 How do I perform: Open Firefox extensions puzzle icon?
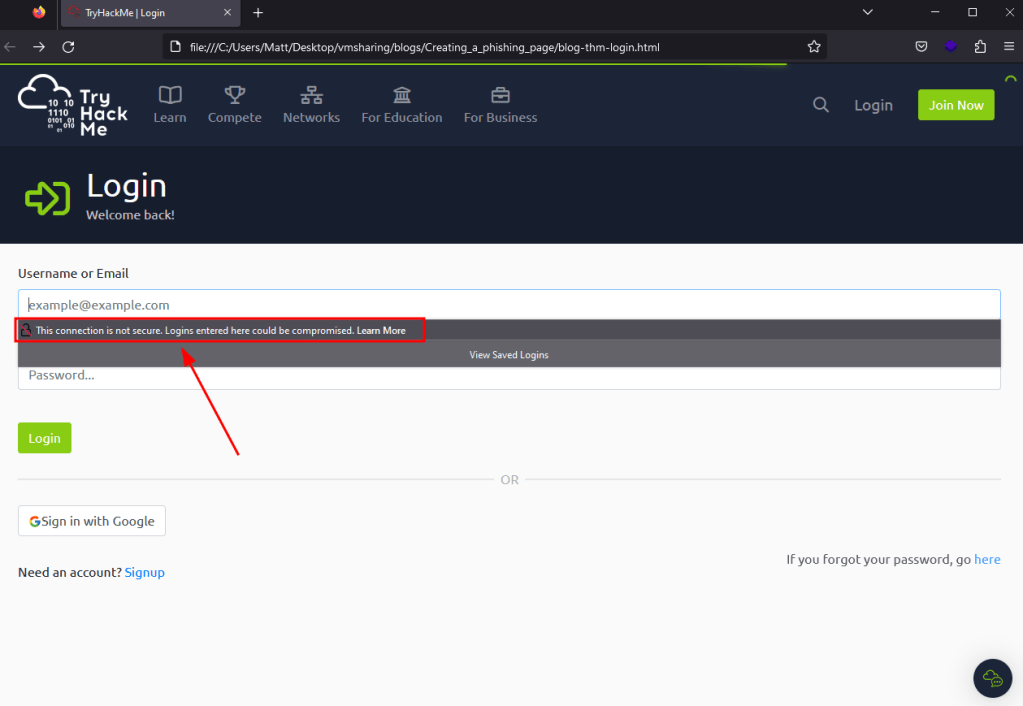pyautogui.click(x=979, y=47)
